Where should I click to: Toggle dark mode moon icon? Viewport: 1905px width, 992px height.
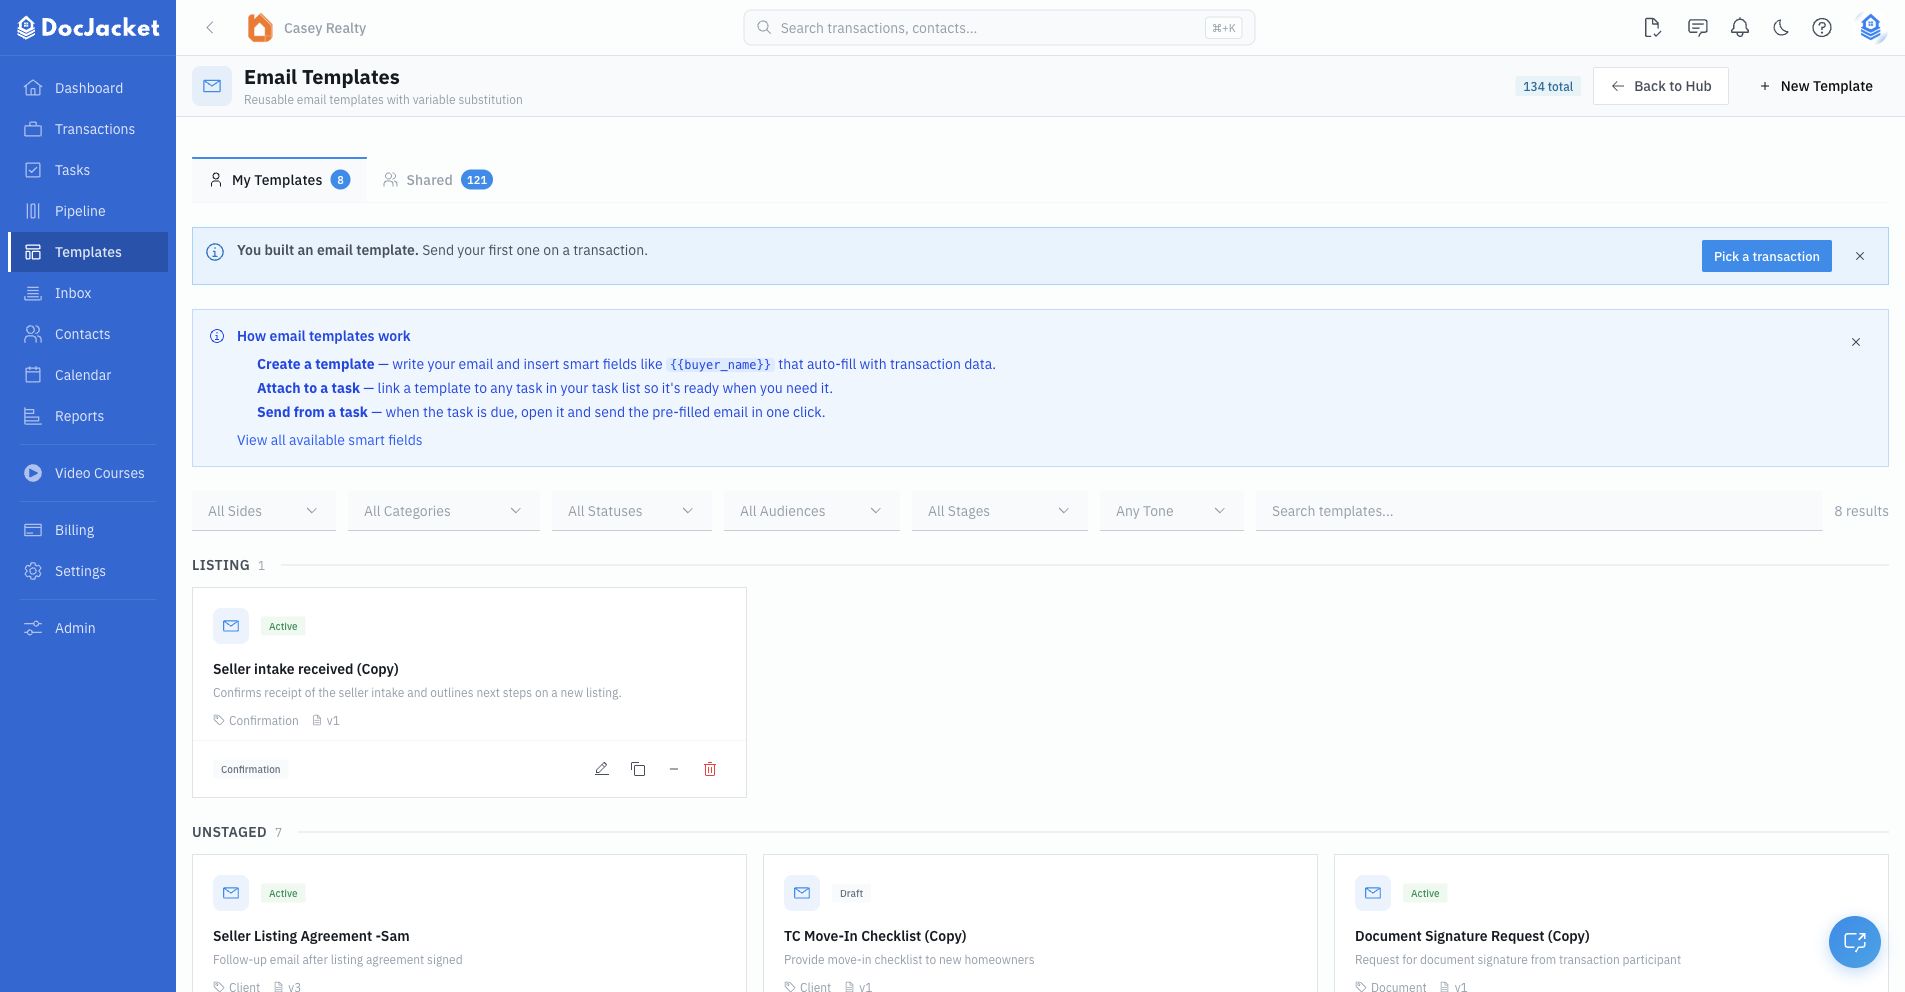tap(1781, 28)
